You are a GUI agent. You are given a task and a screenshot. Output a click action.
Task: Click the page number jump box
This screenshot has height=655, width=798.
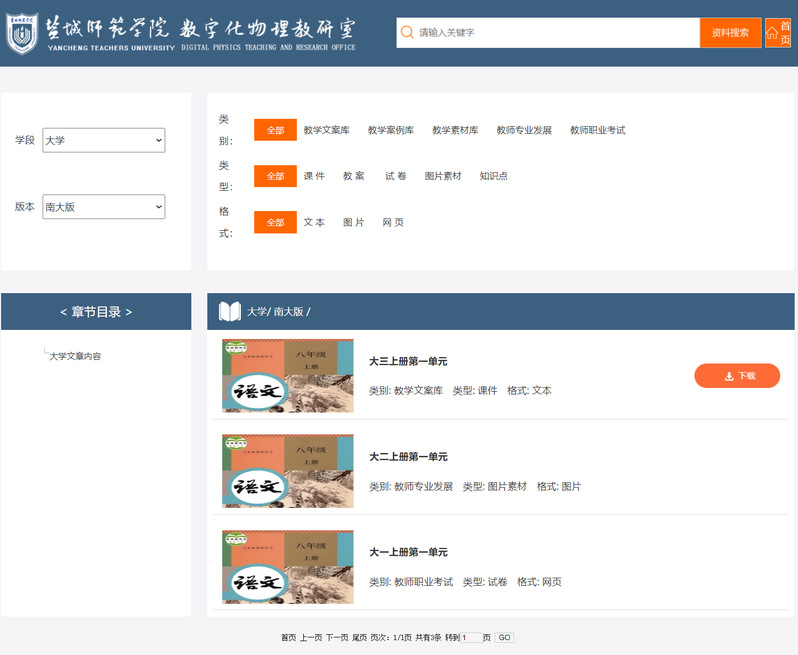470,637
